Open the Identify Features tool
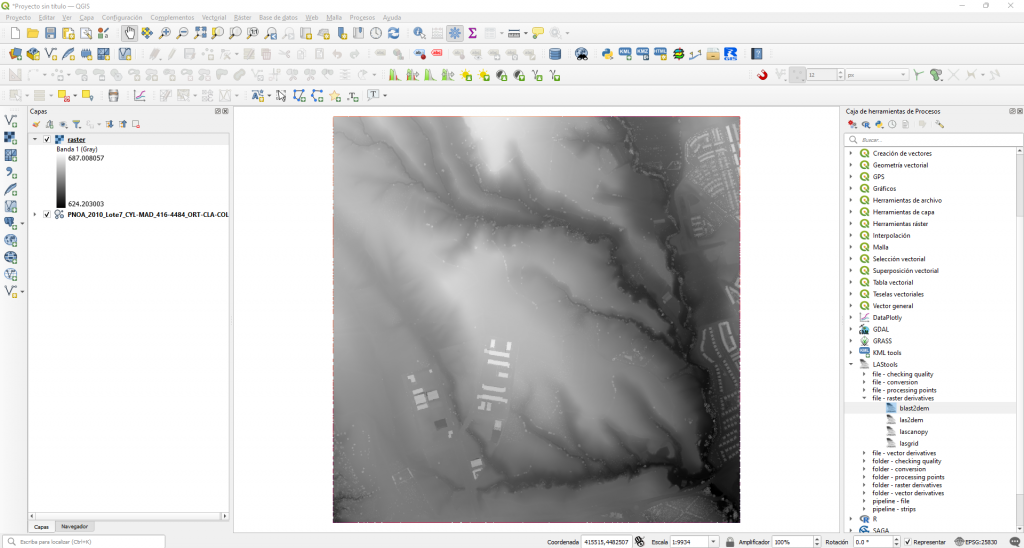The height and width of the screenshot is (548, 1024). (420, 33)
